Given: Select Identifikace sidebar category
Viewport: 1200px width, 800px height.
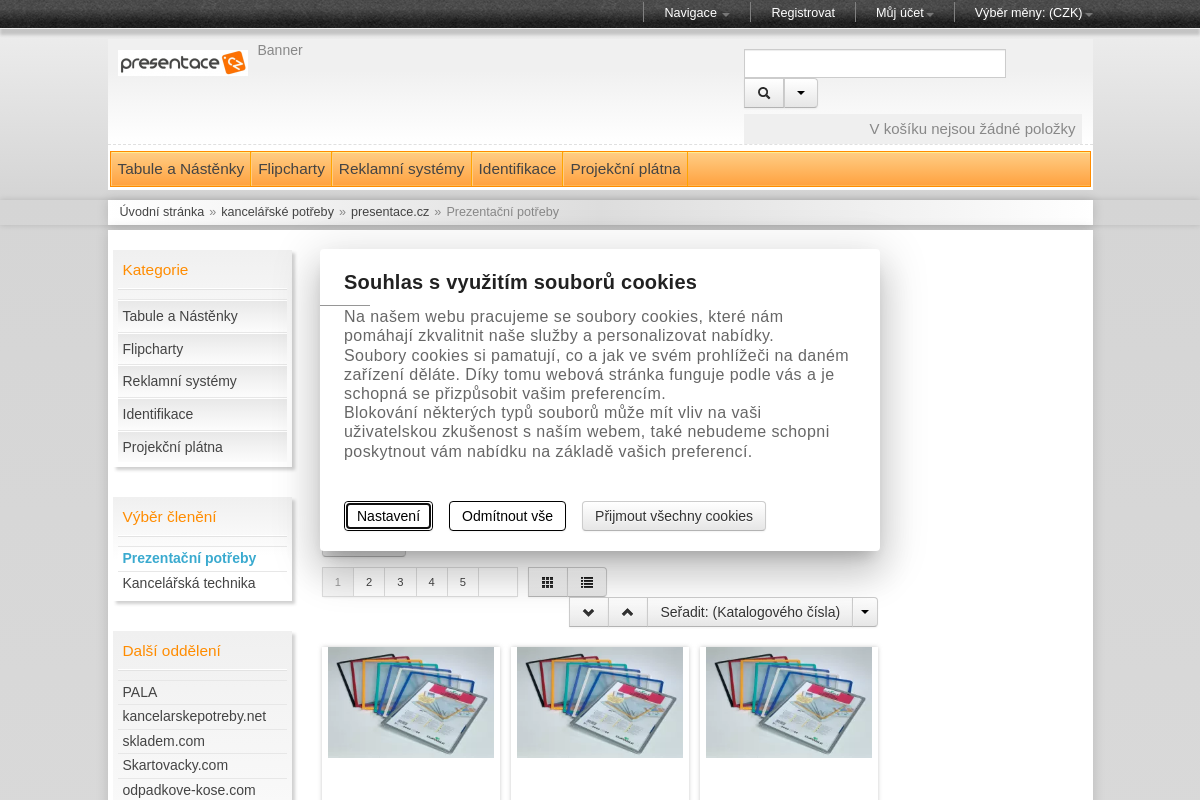Looking at the screenshot, I should (x=202, y=414).
